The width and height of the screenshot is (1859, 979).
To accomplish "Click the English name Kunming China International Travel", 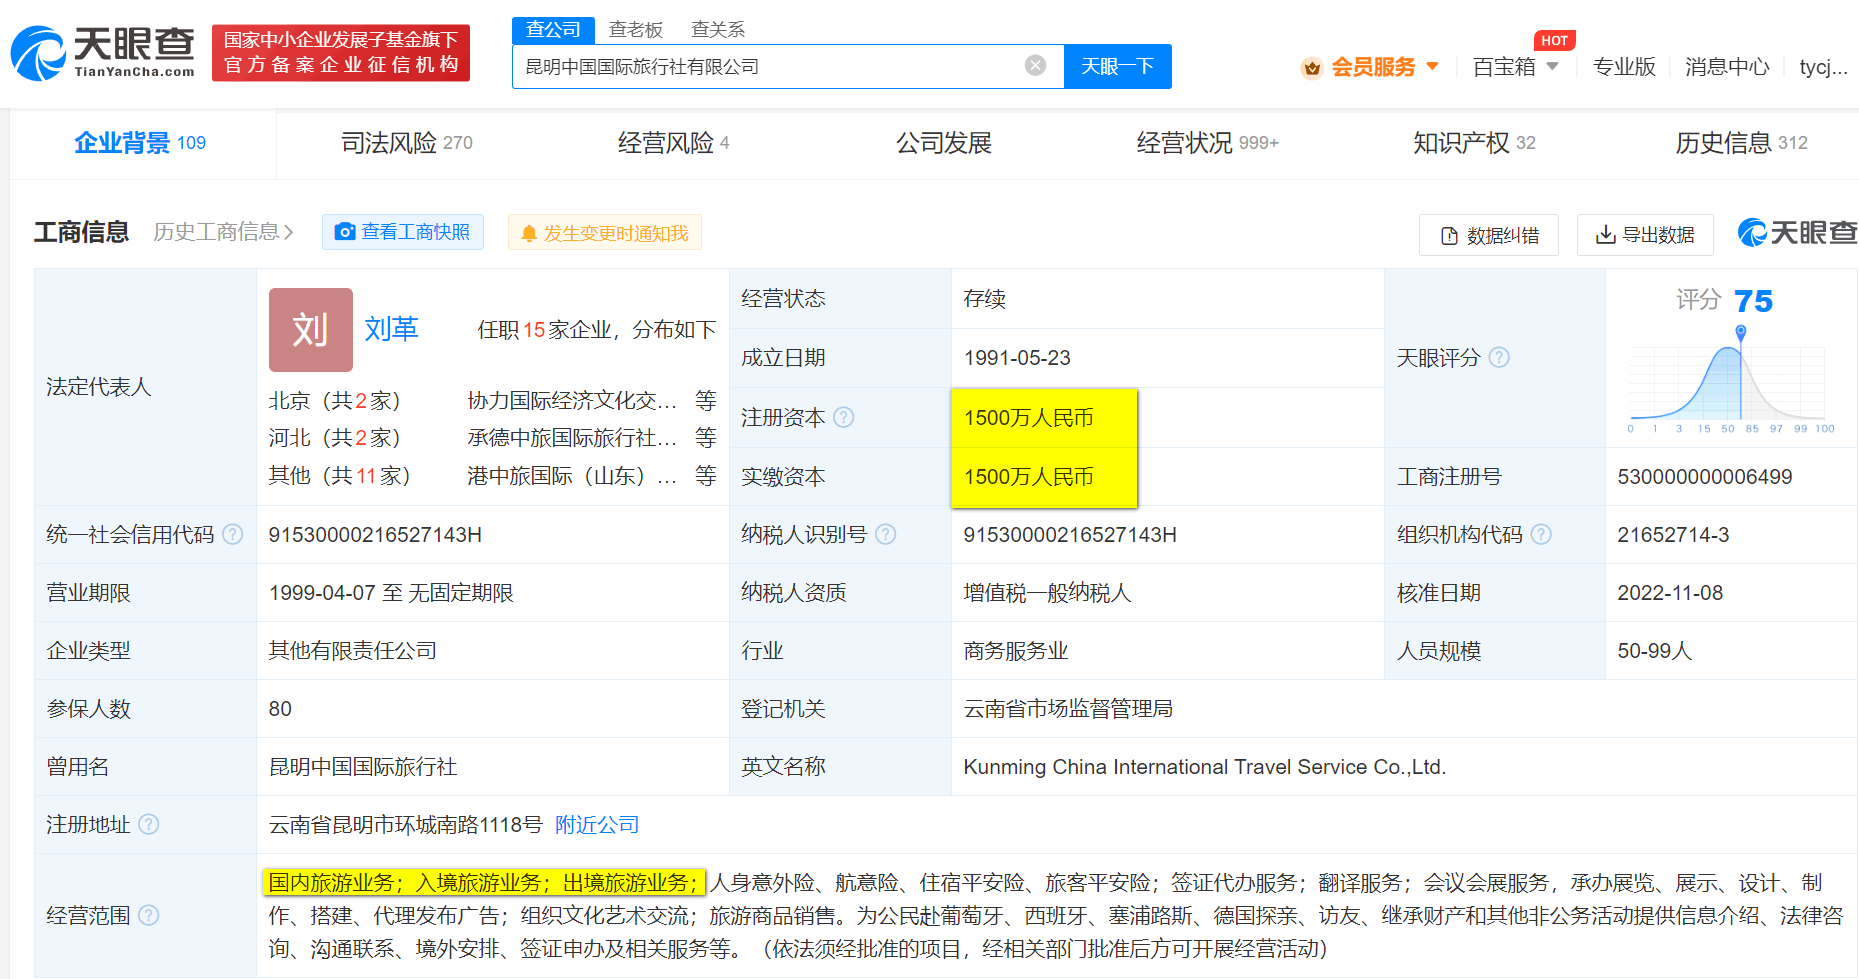I will click(x=1205, y=767).
